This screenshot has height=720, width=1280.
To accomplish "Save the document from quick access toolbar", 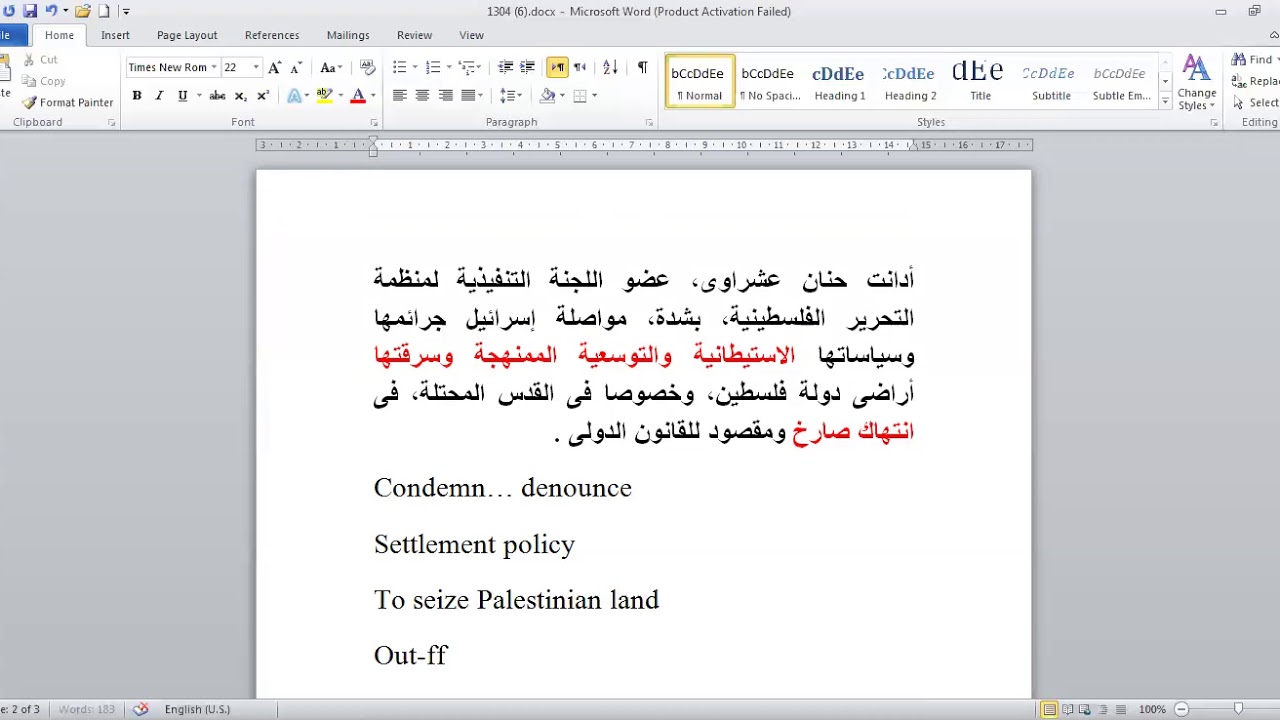I will pos(30,11).
